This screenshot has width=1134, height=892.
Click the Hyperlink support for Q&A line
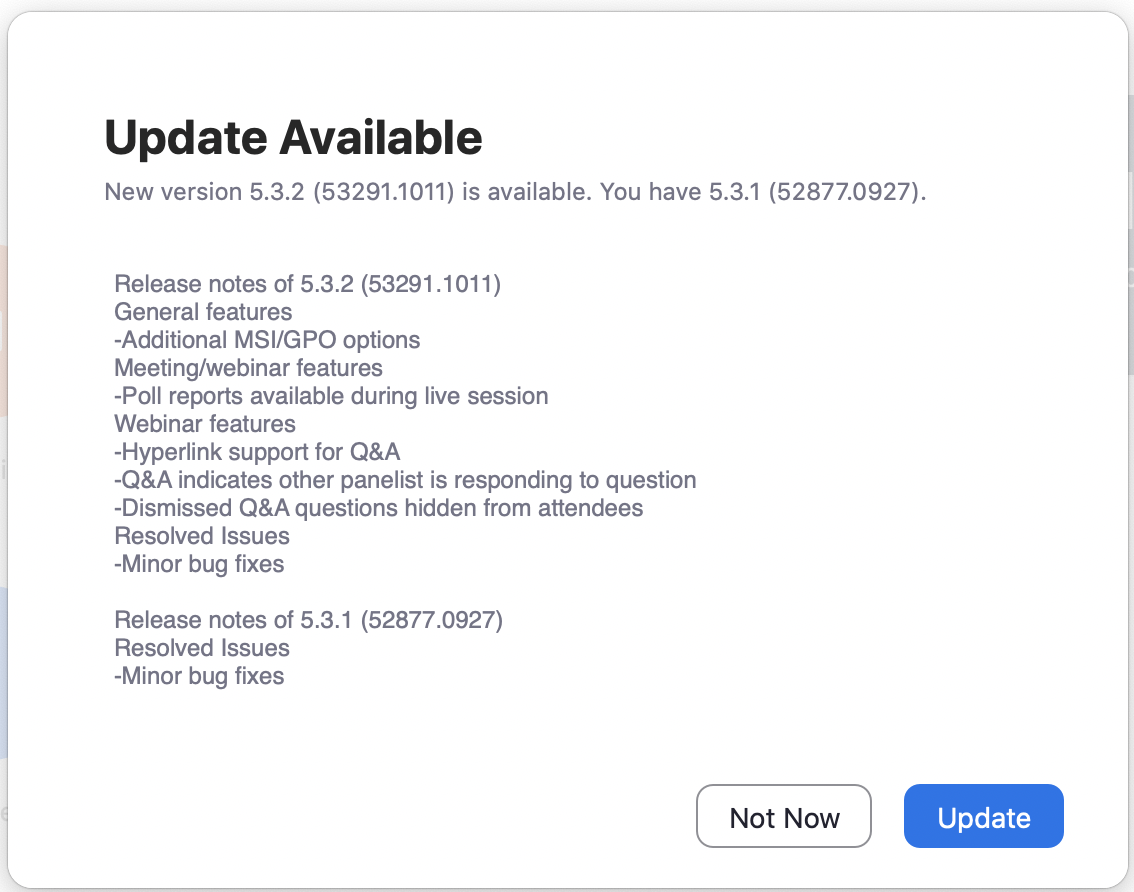tap(257, 452)
